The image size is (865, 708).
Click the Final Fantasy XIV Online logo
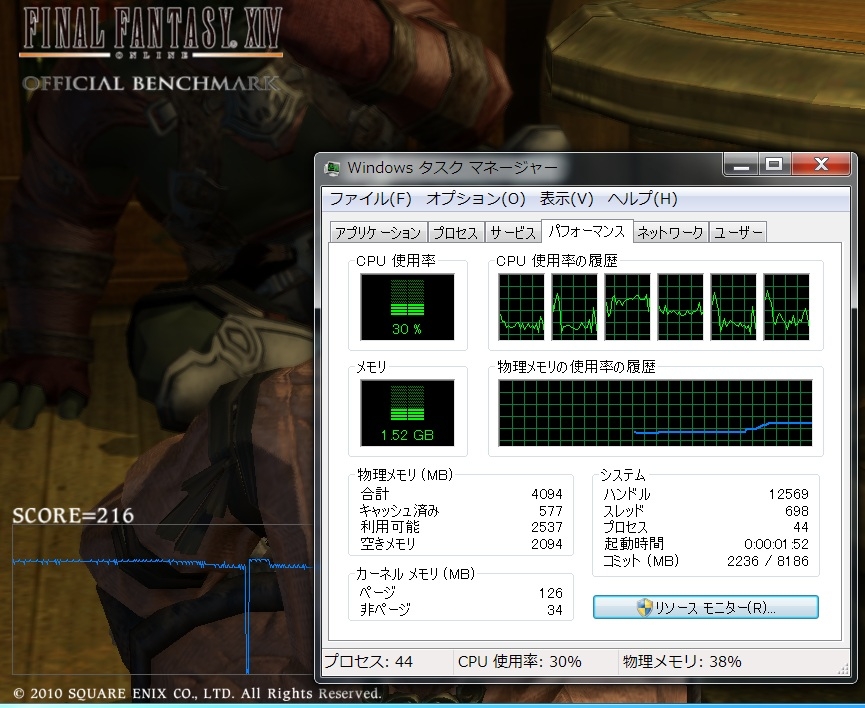coord(152,31)
